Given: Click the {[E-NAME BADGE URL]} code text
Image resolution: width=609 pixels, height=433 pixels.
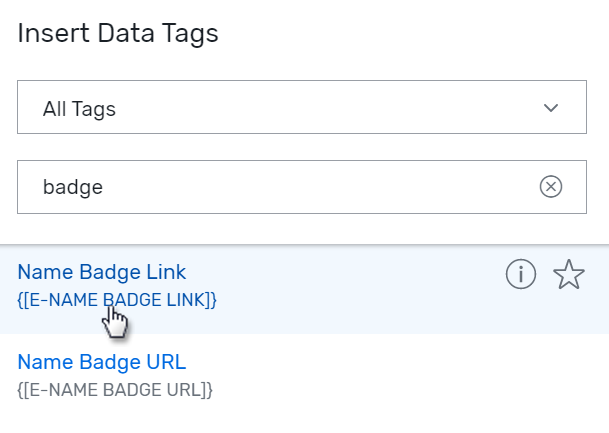Looking at the screenshot, I should (x=115, y=389).
